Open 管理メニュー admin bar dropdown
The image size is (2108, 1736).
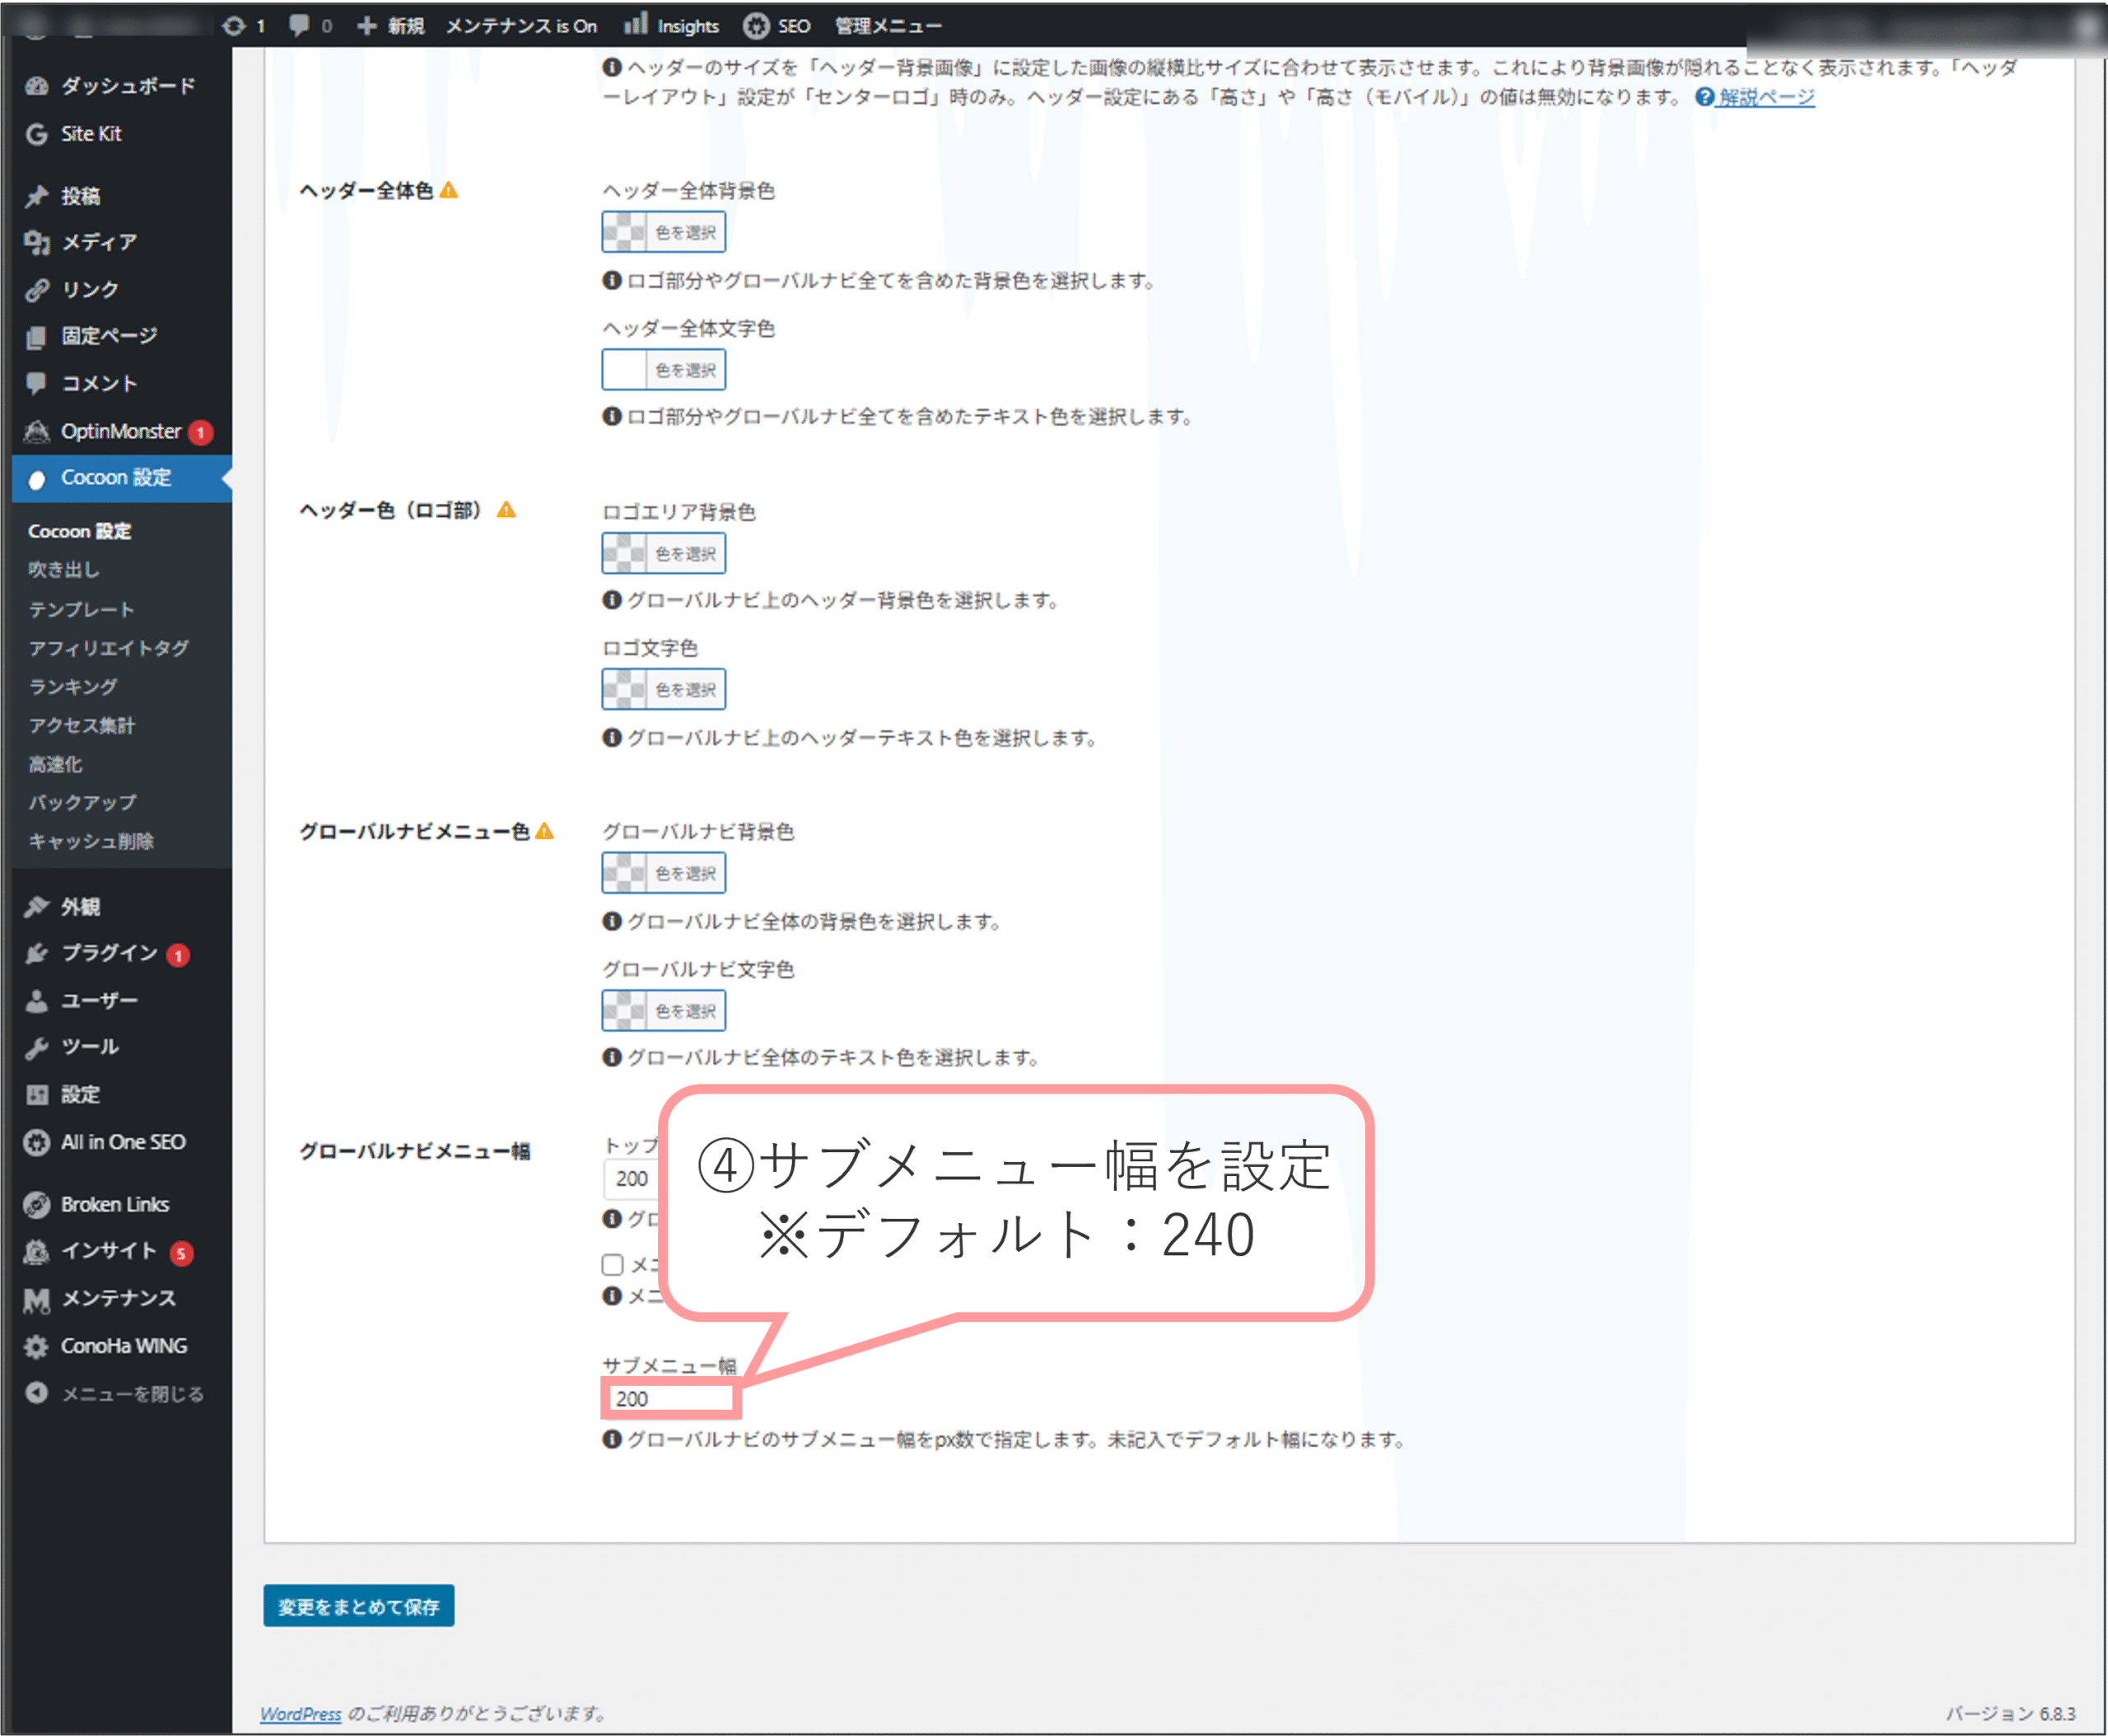click(x=888, y=26)
